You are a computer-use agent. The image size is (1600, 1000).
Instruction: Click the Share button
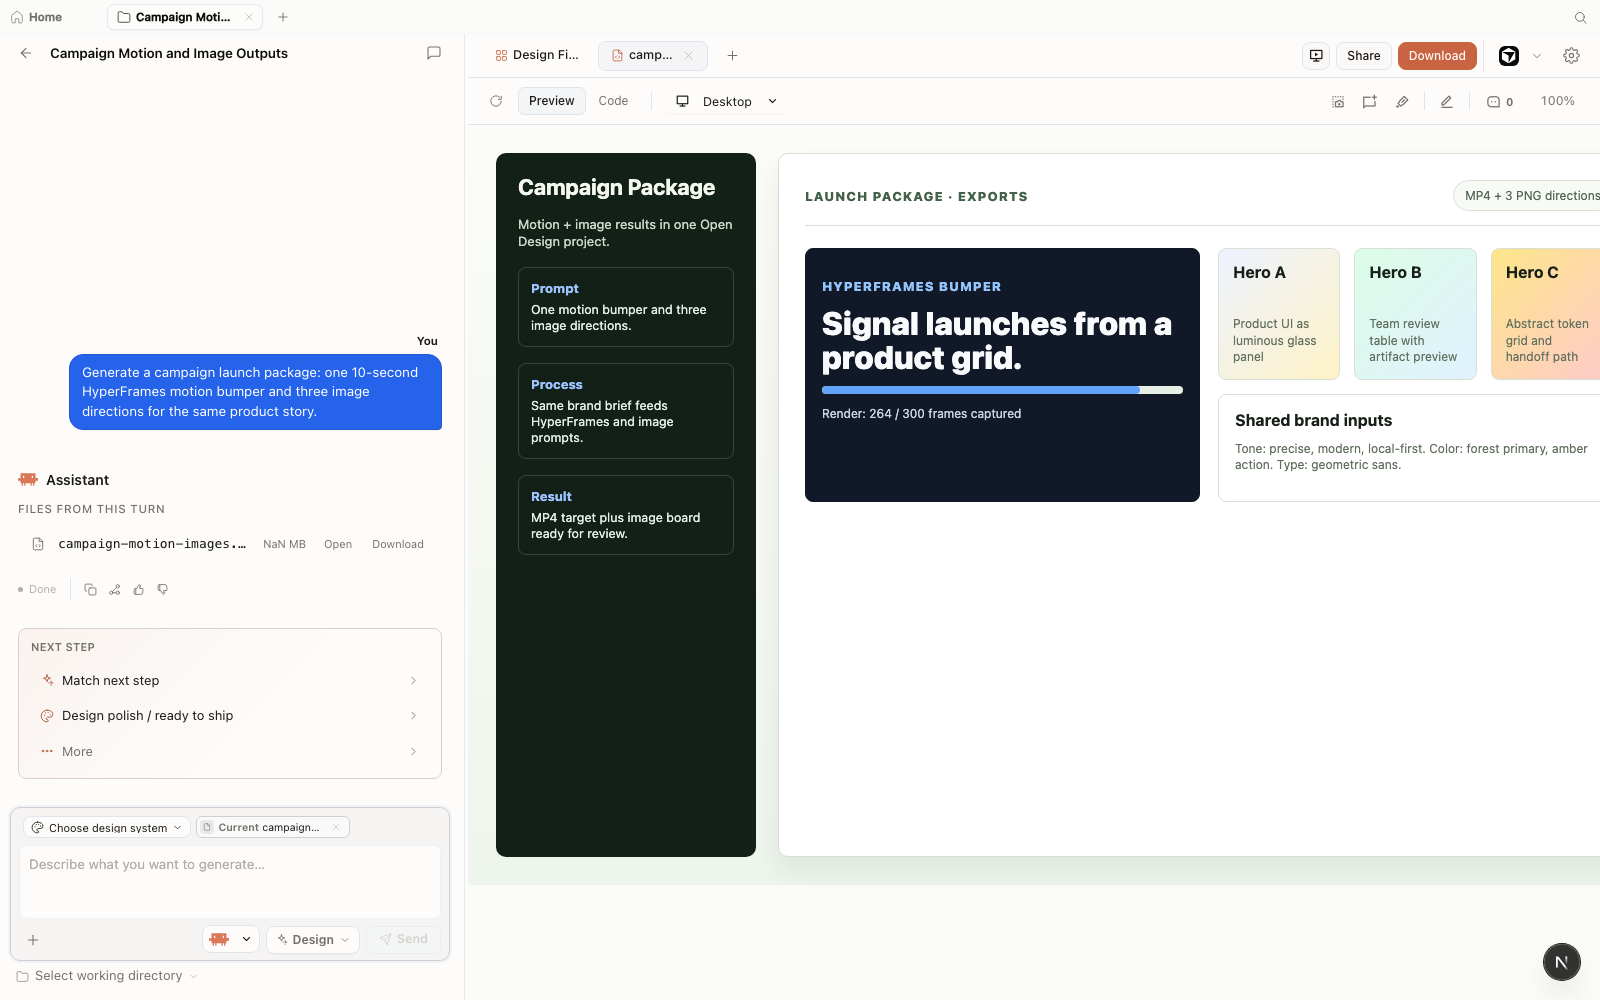[1363, 56]
